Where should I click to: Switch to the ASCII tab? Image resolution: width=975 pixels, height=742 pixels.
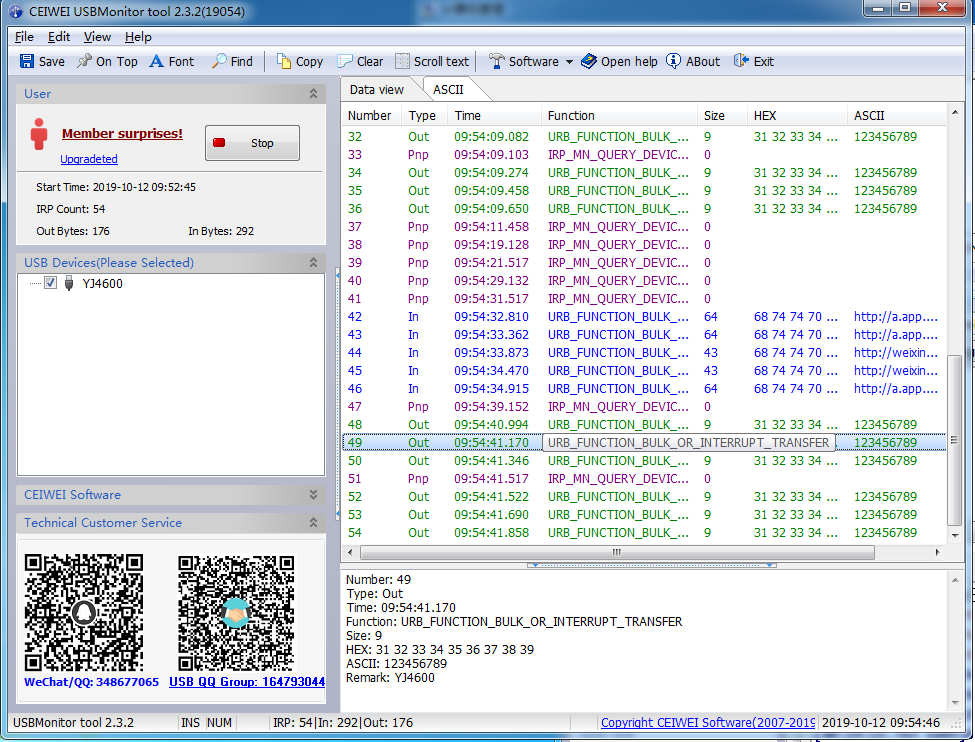(x=448, y=90)
